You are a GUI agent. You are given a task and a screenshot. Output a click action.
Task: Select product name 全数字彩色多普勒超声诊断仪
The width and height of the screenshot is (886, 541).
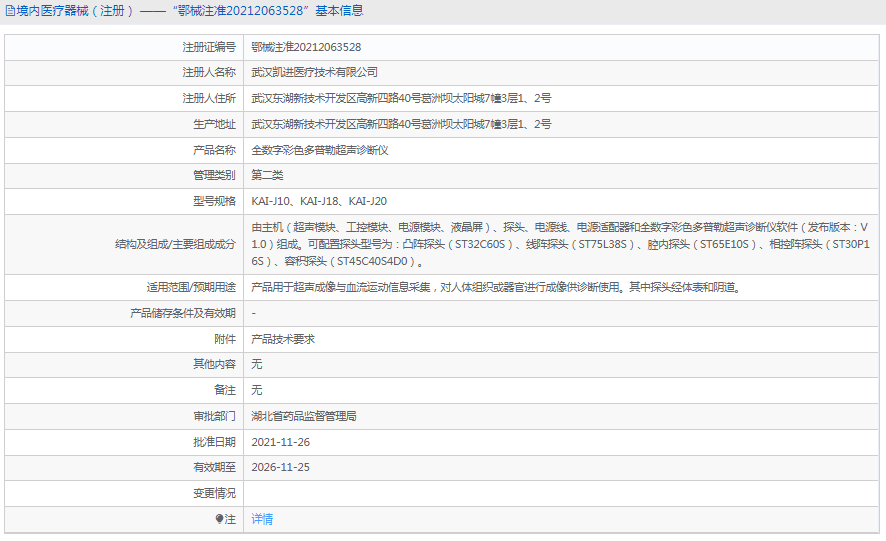320,150
